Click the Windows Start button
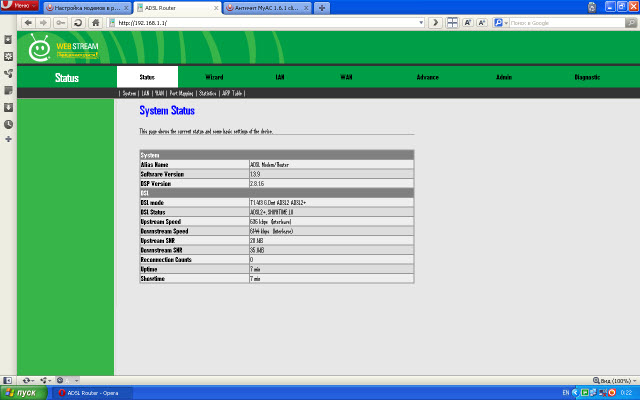This screenshot has height=400, width=640. pos(20,393)
